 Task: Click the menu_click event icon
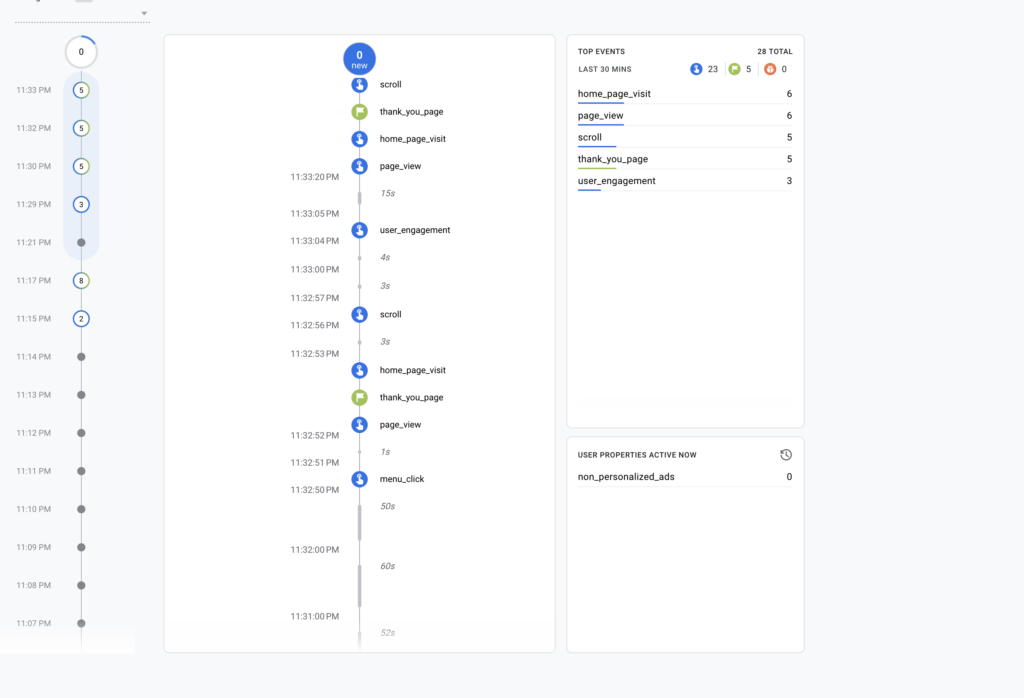[x=359, y=479]
